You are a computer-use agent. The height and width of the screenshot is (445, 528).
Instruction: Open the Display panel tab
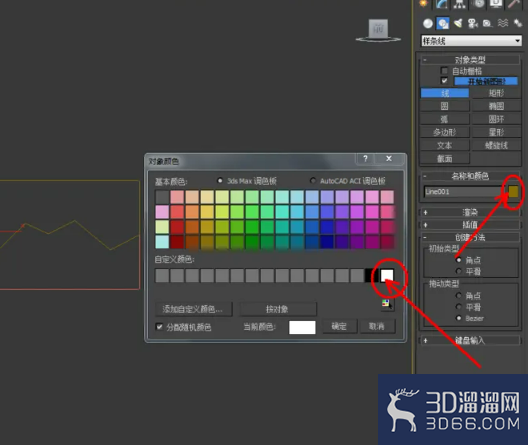coord(496,3)
